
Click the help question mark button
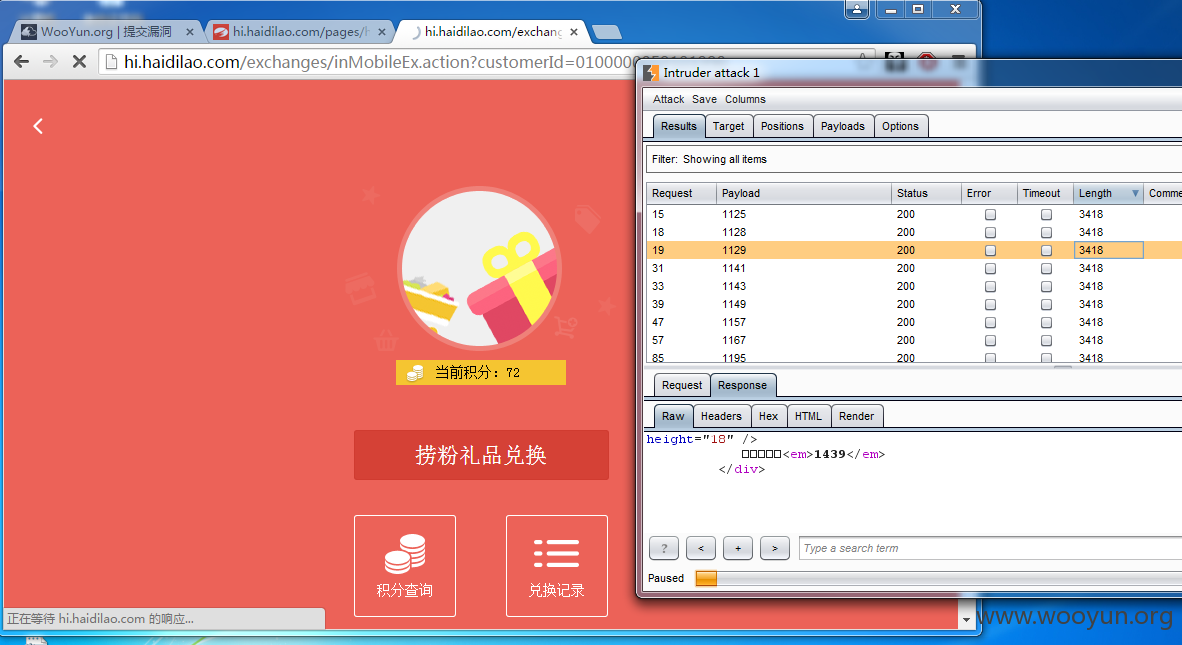pos(663,549)
